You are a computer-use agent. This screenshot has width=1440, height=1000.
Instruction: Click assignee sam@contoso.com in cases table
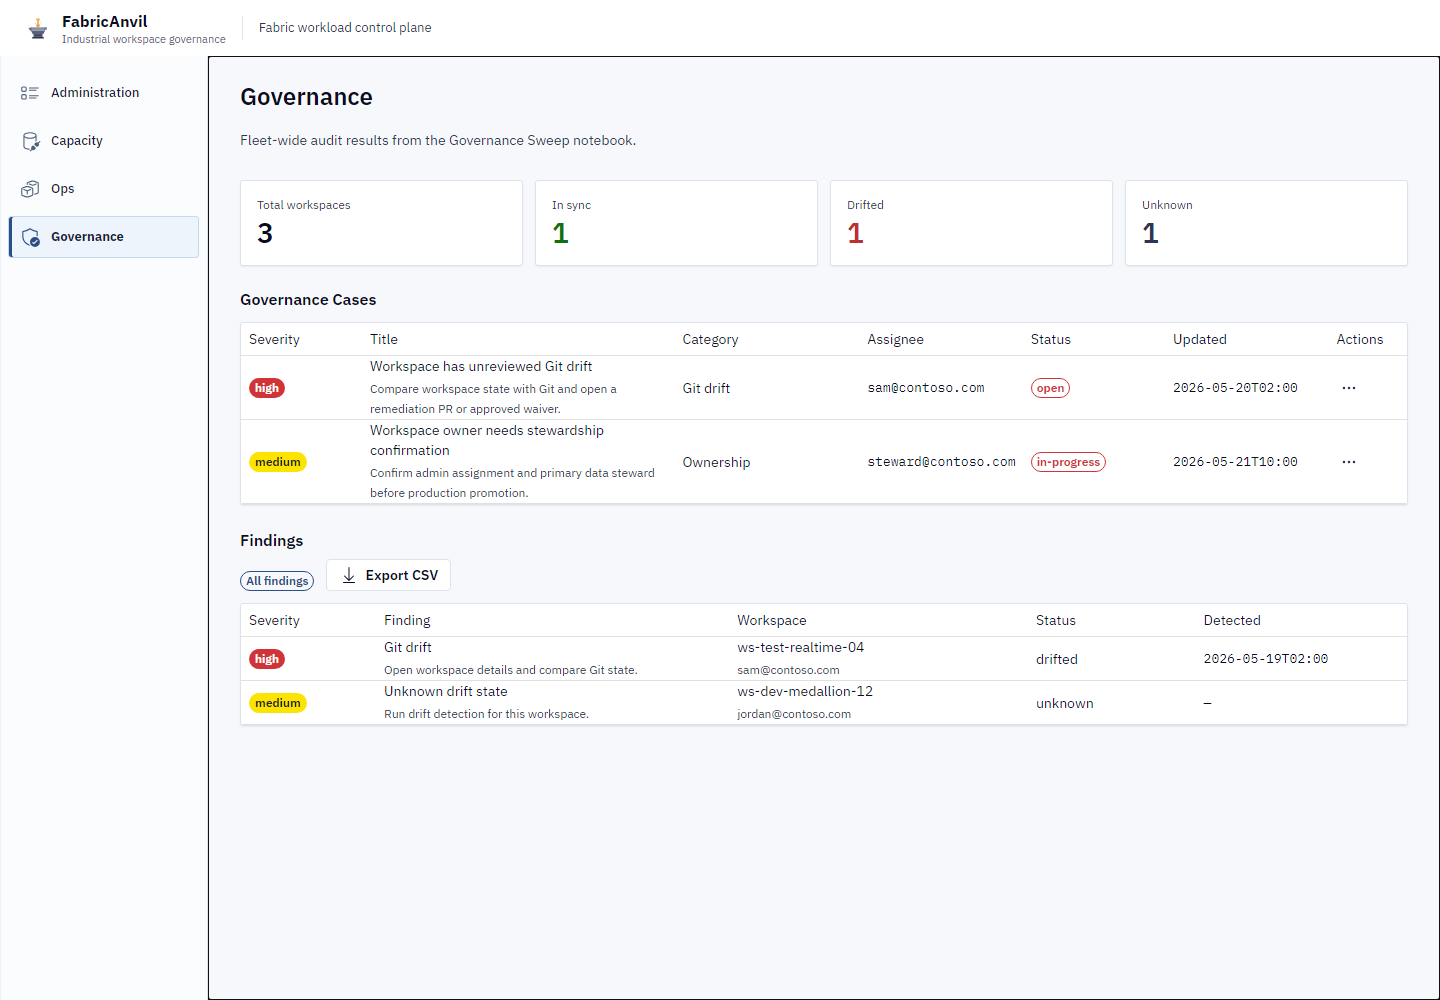[x=926, y=388]
